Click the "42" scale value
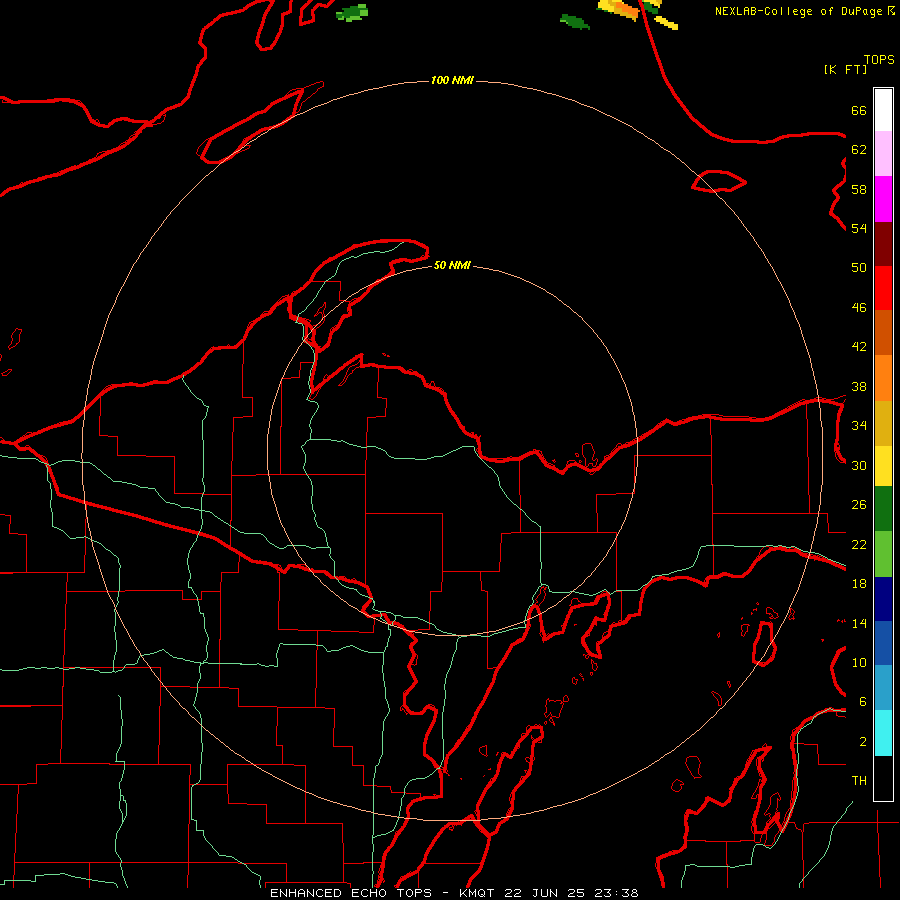Viewport: 900px width, 900px height. [x=859, y=347]
